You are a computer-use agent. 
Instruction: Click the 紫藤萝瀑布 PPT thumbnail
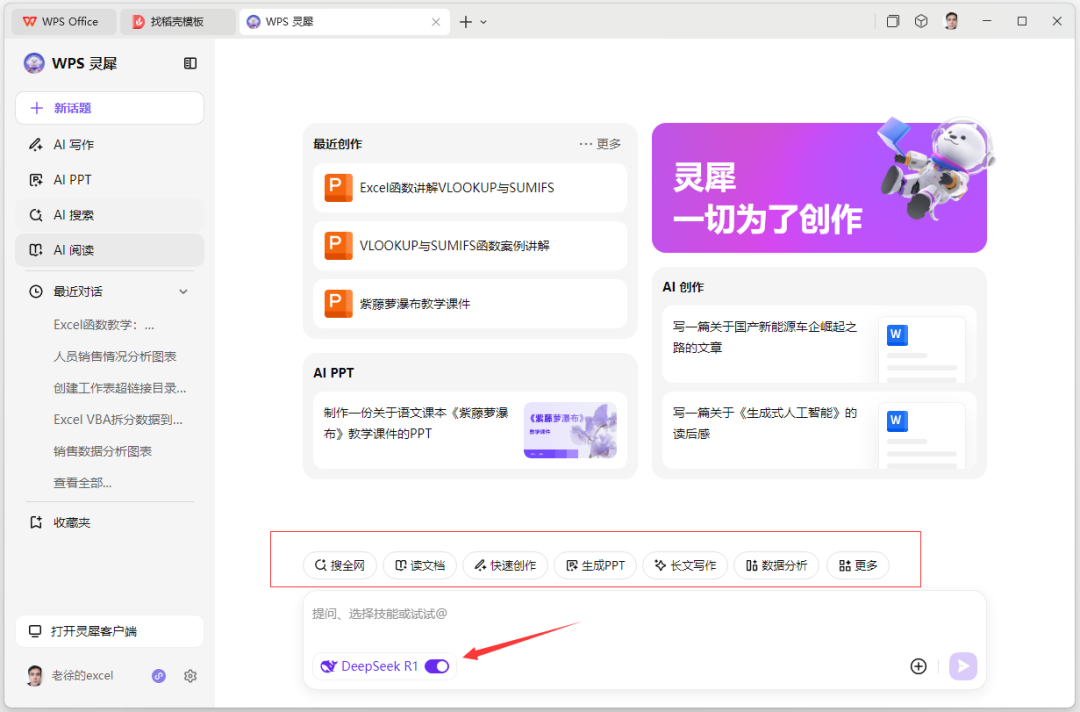pos(570,430)
